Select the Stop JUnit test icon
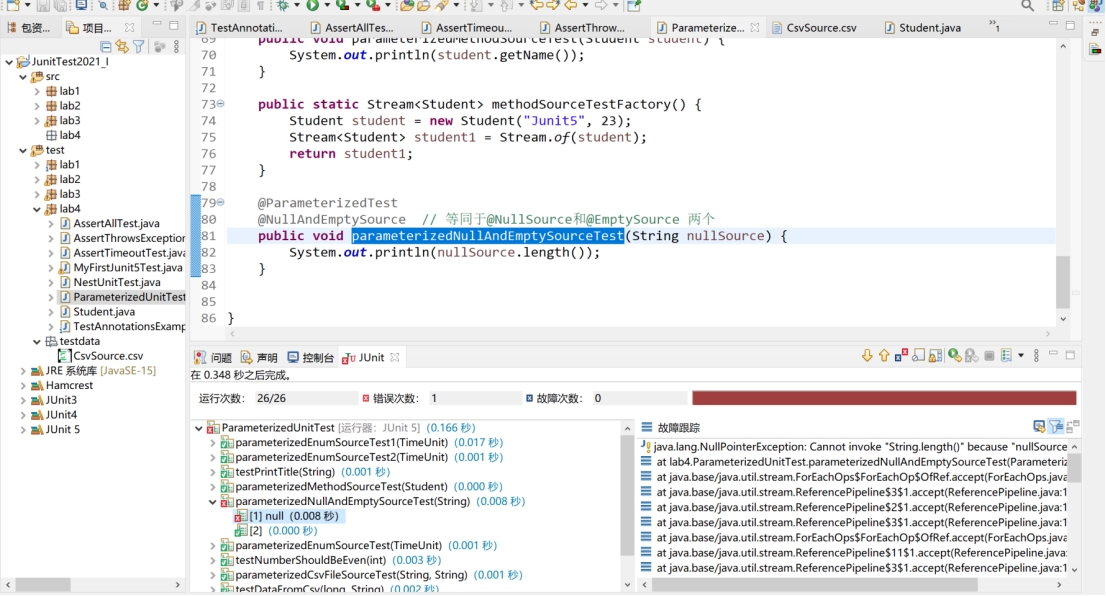 tap(989, 355)
